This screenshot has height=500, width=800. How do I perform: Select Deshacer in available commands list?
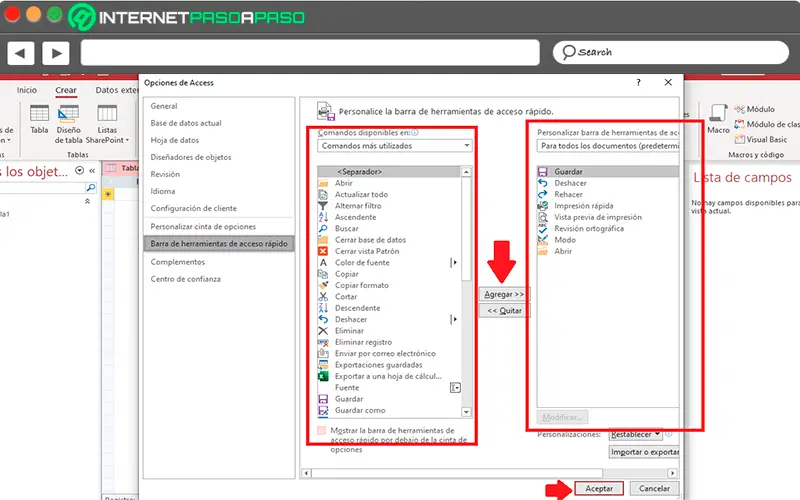click(x=389, y=319)
